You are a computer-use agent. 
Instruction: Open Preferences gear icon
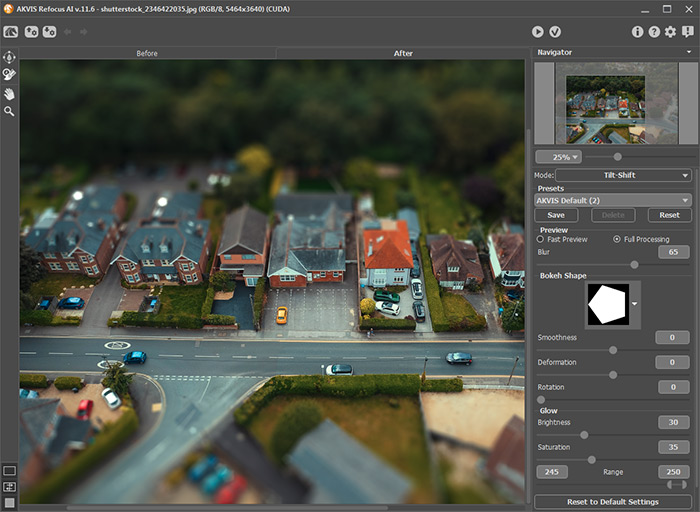coord(671,32)
